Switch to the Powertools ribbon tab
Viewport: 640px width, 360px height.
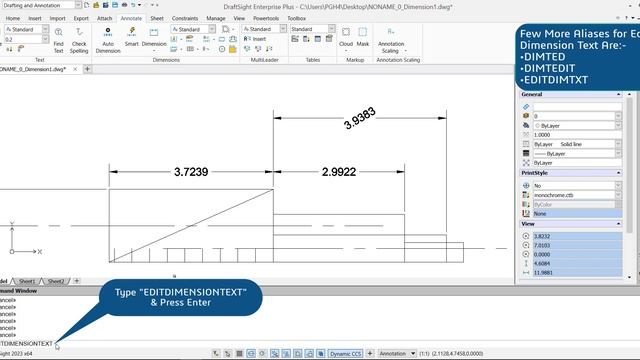point(266,18)
